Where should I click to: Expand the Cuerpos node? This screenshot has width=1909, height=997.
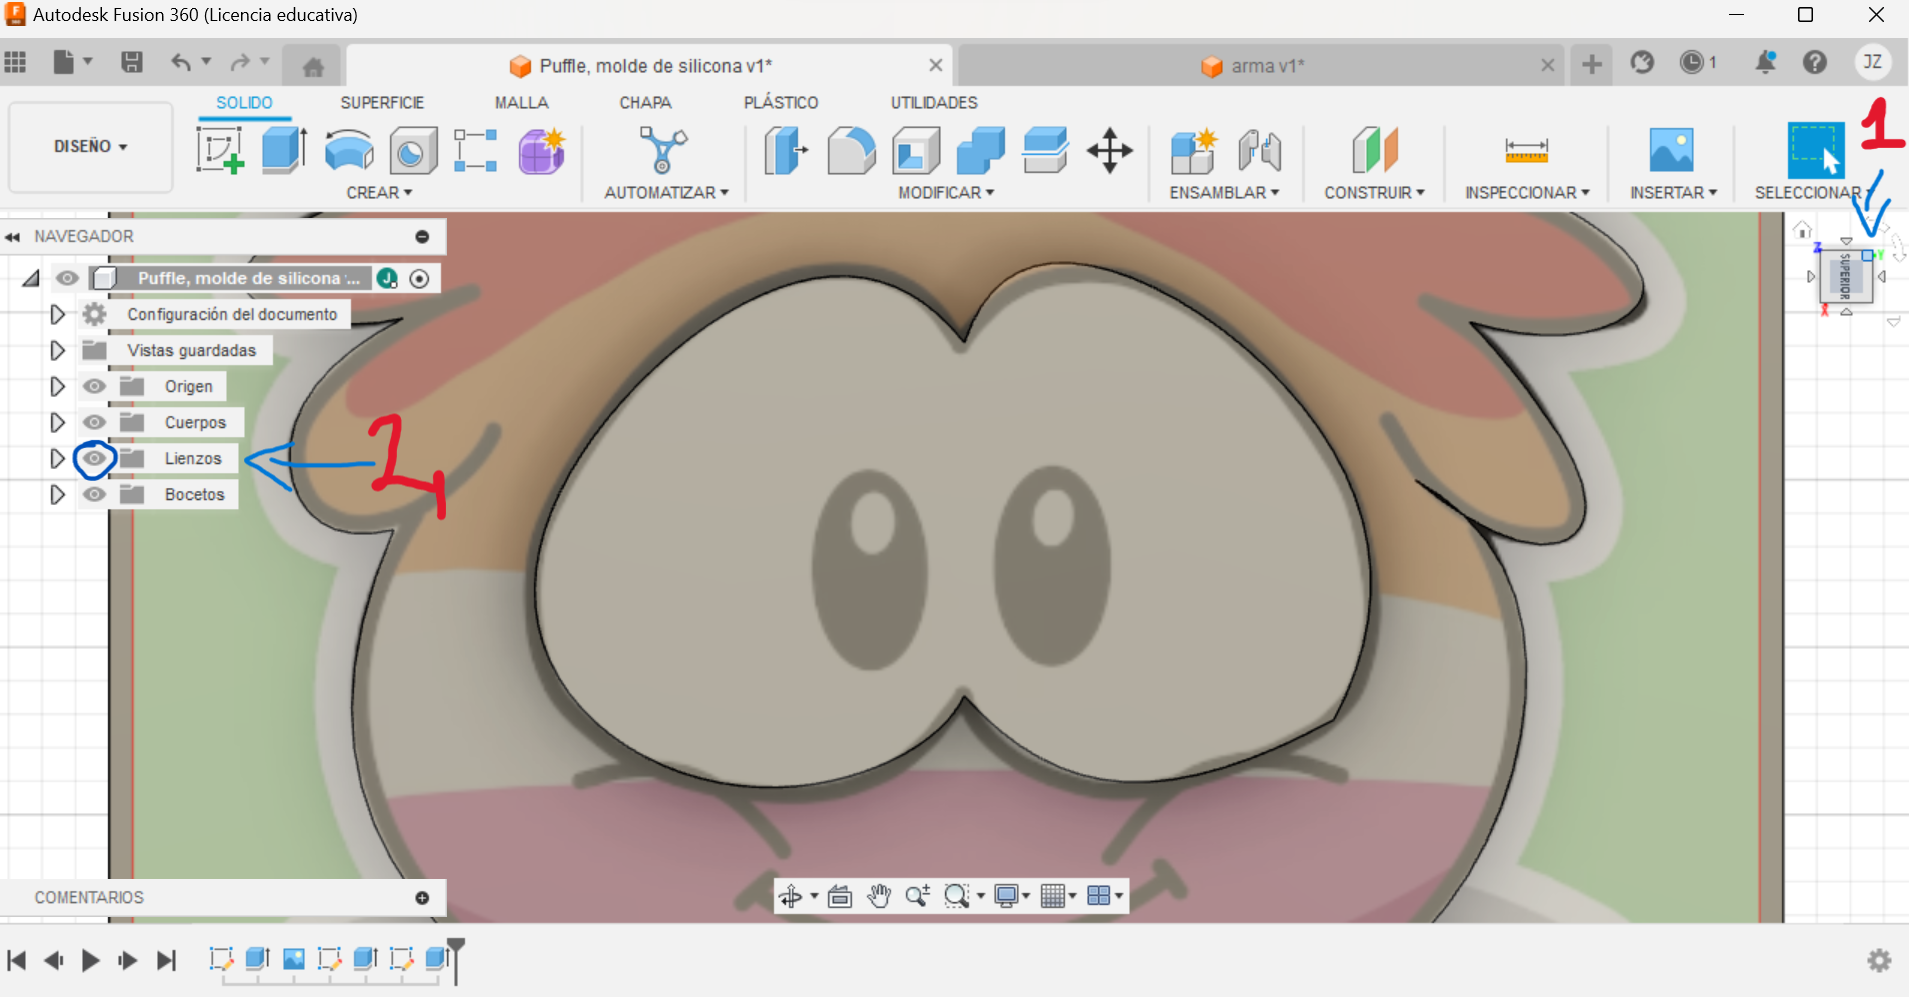tap(57, 422)
